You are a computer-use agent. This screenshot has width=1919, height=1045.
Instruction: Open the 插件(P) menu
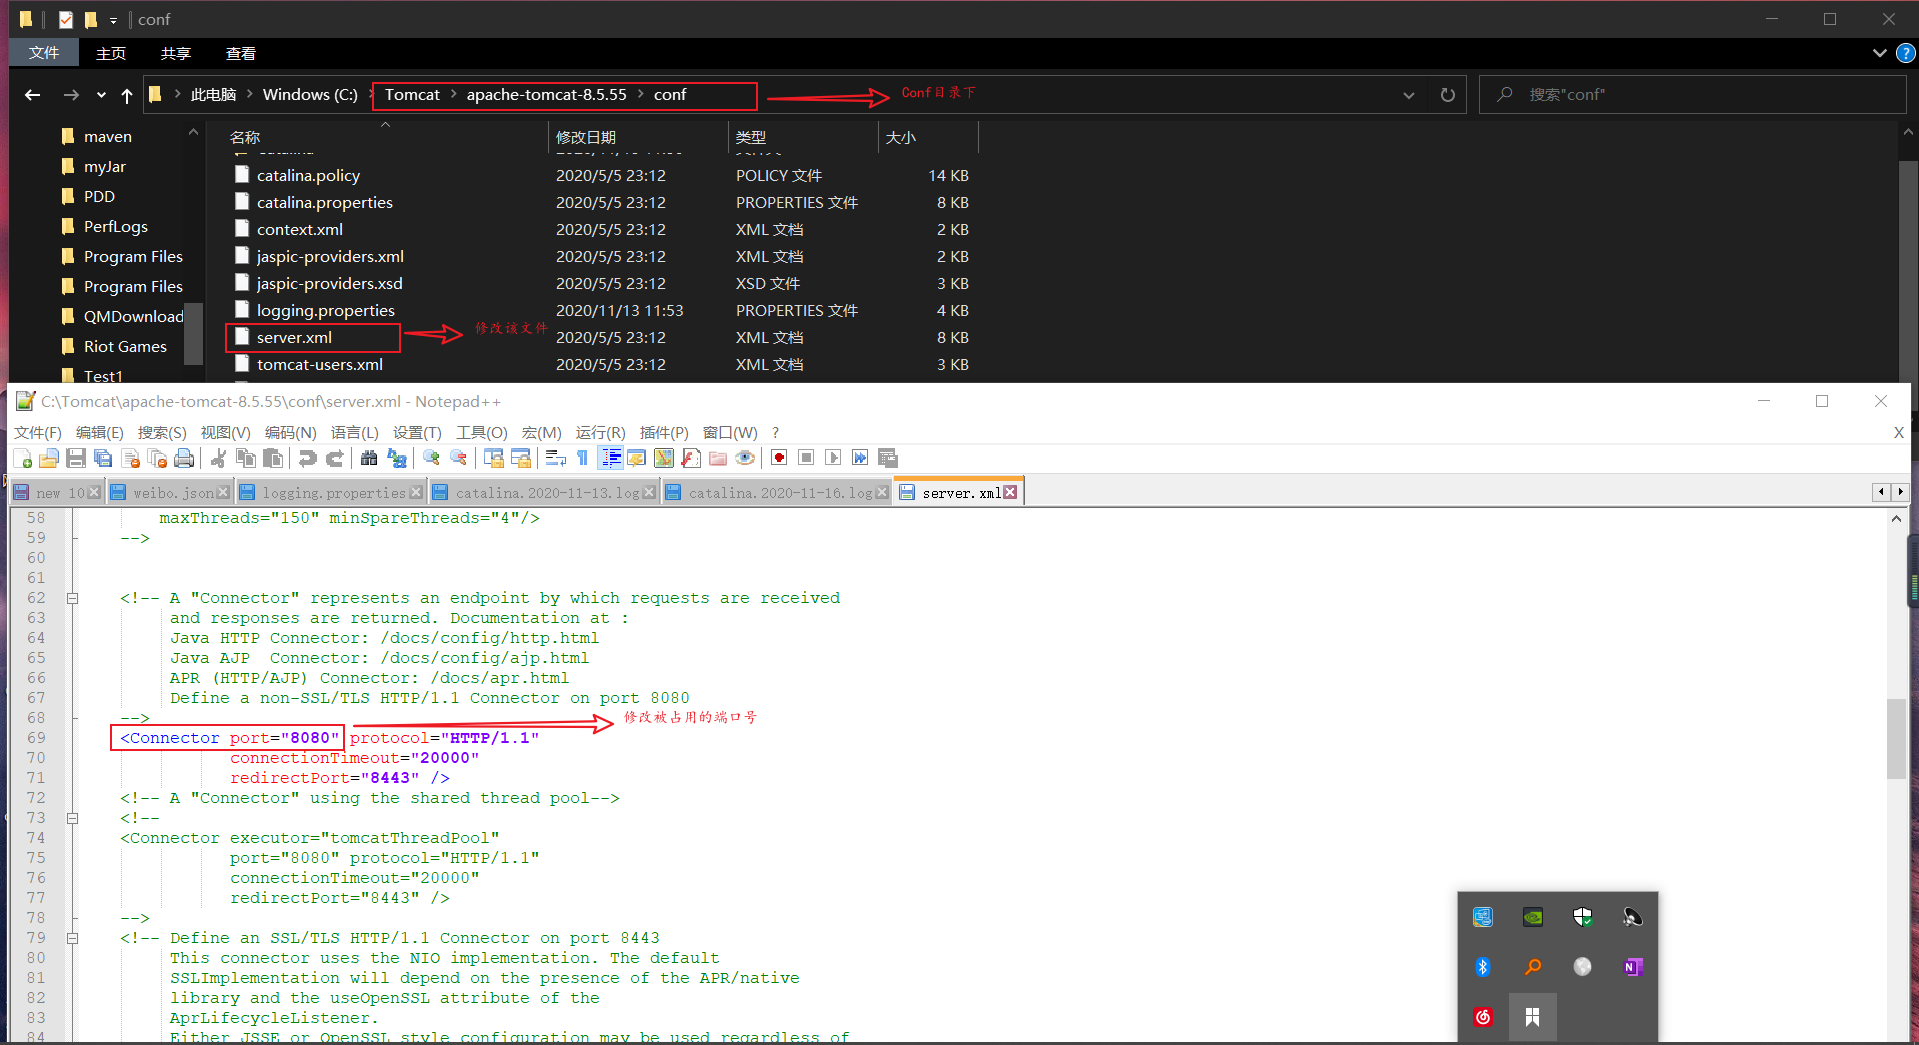pos(664,432)
